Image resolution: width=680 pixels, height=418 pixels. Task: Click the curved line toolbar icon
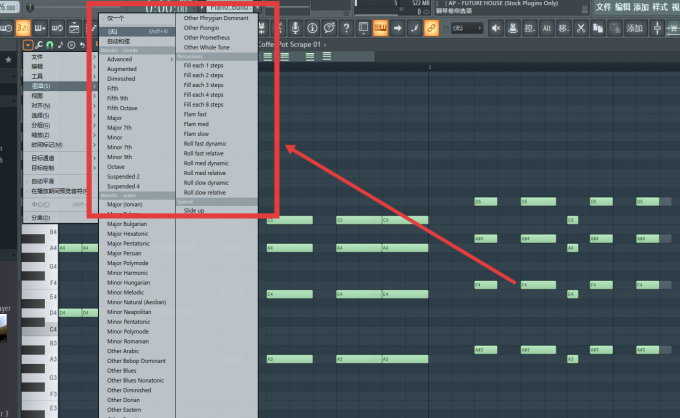point(415,28)
